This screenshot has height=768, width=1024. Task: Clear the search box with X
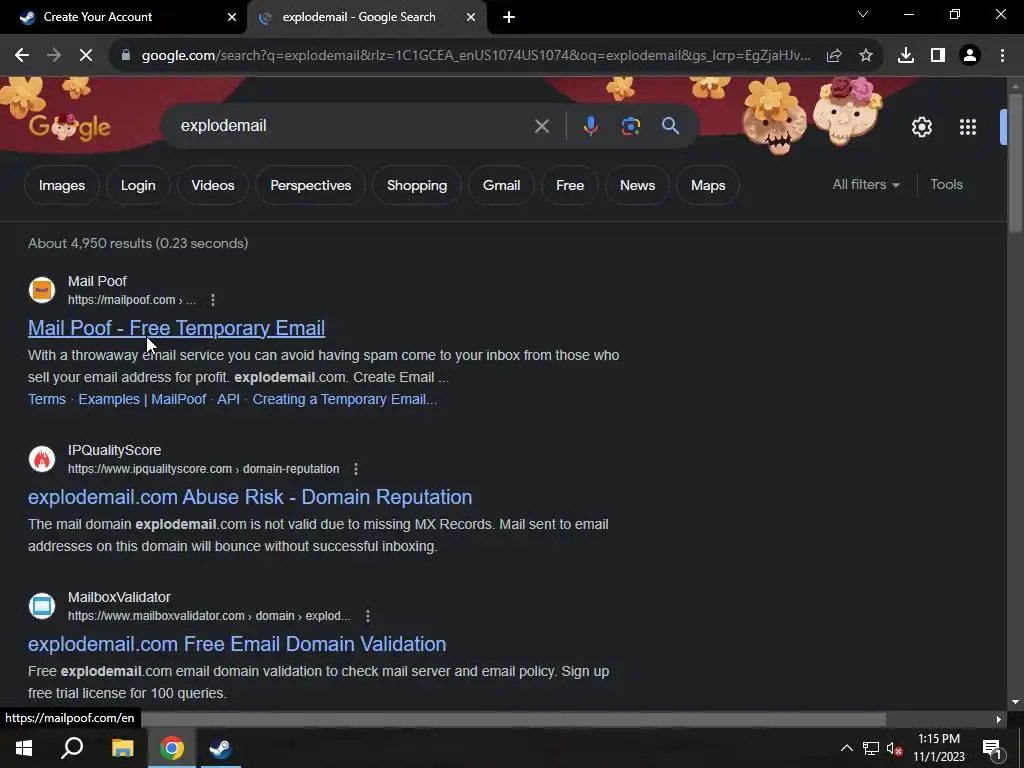pyautogui.click(x=541, y=126)
